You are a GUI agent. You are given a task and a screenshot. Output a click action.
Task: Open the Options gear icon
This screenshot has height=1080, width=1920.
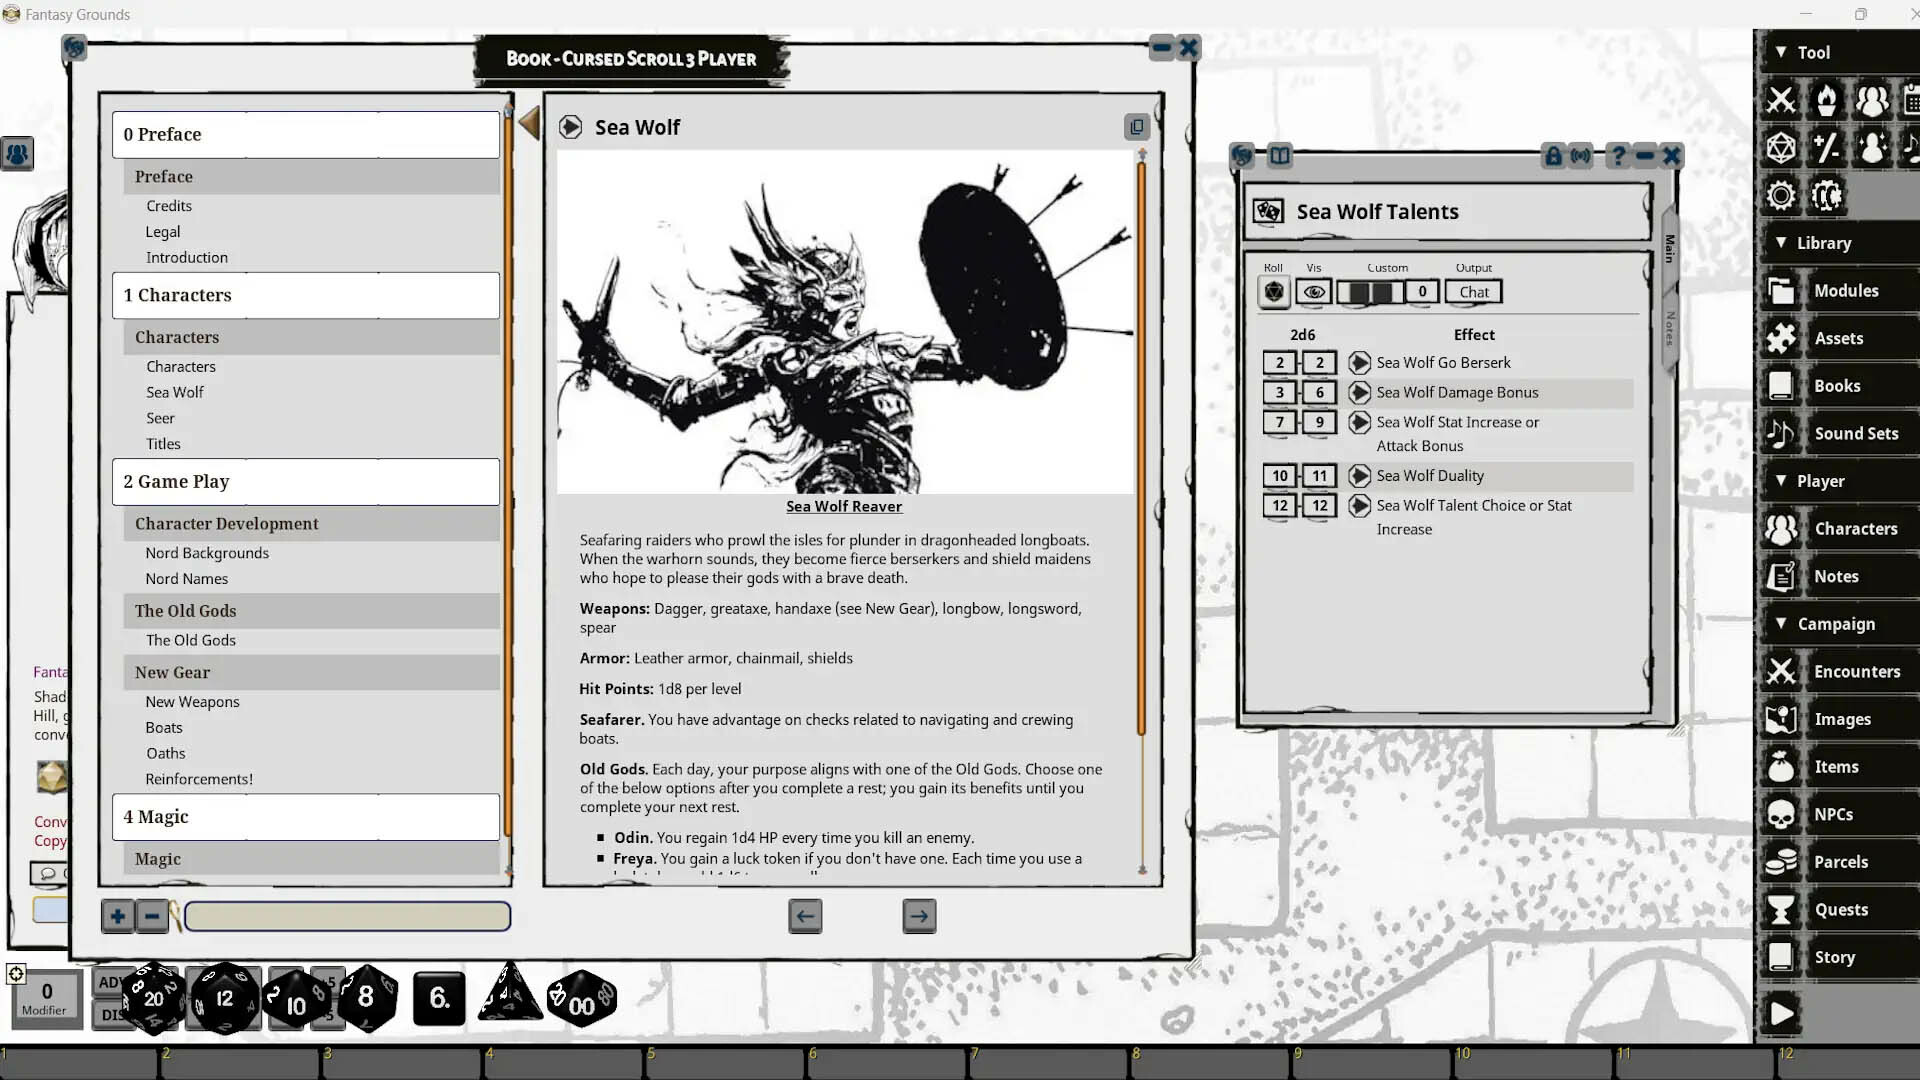tap(1781, 196)
